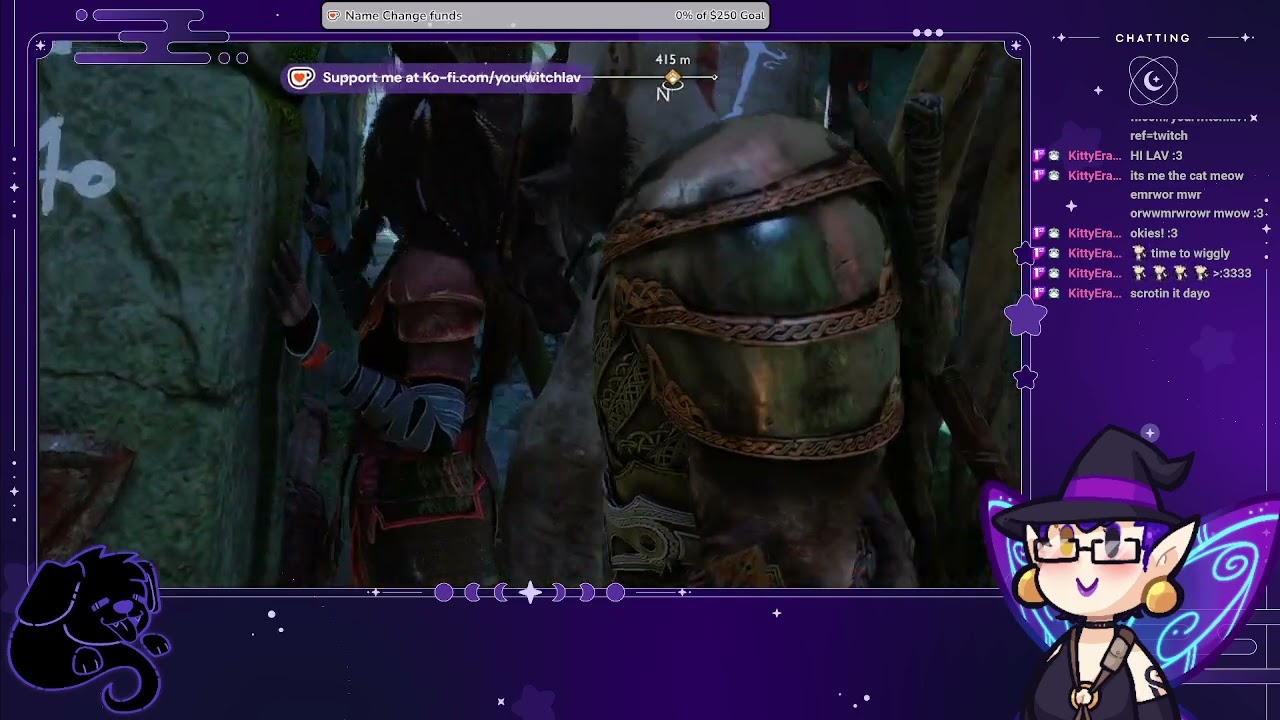
Task: Click the KittyEra username beside 'scrotin it dayo'
Action: (x=1095, y=294)
